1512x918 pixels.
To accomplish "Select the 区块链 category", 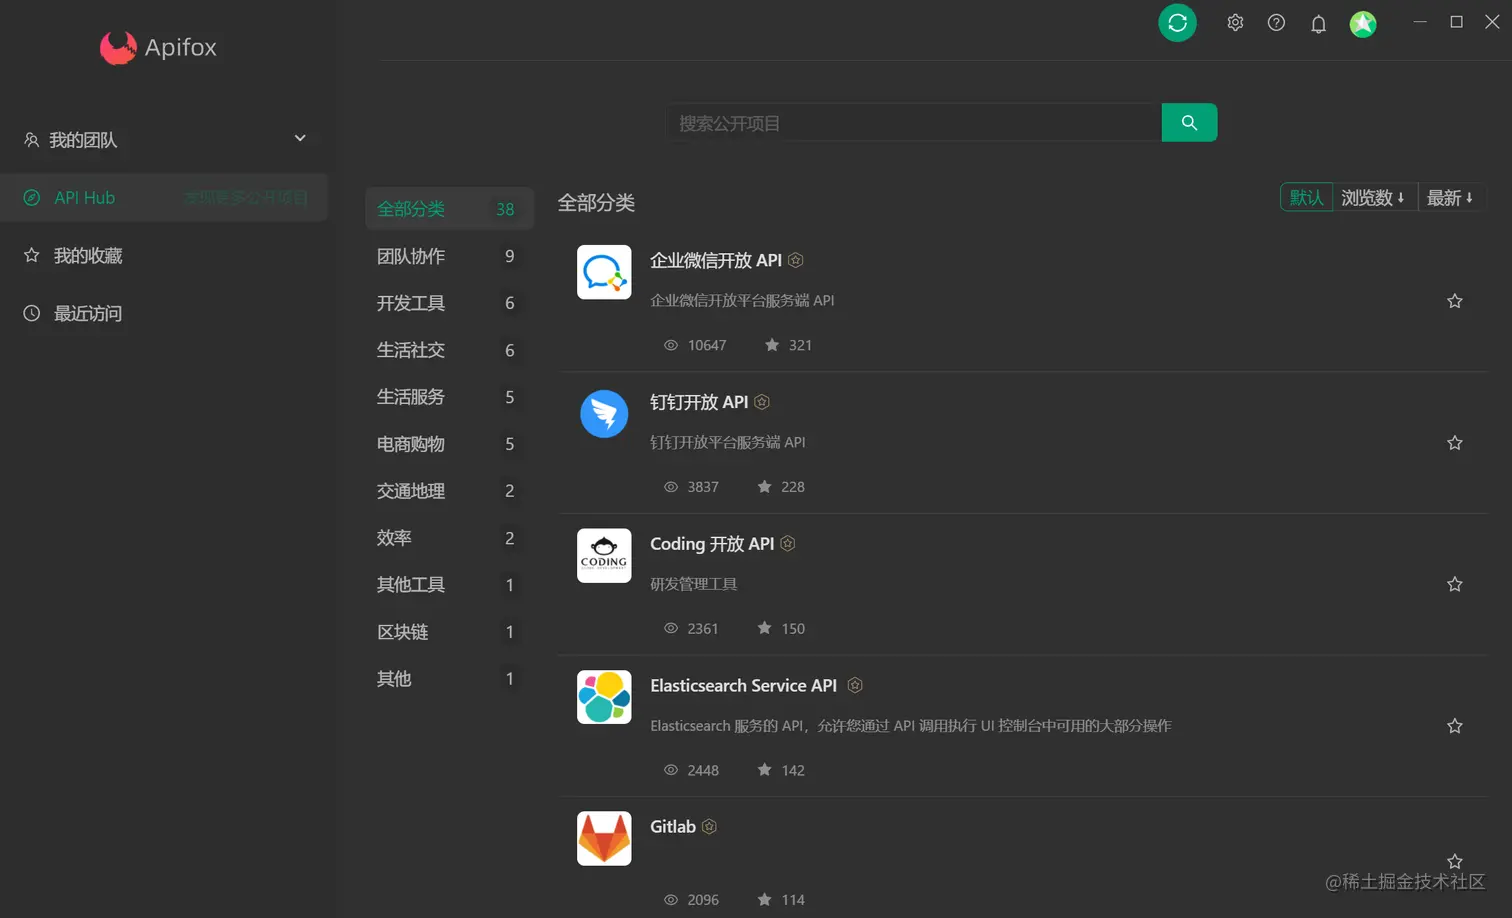I will point(449,632).
